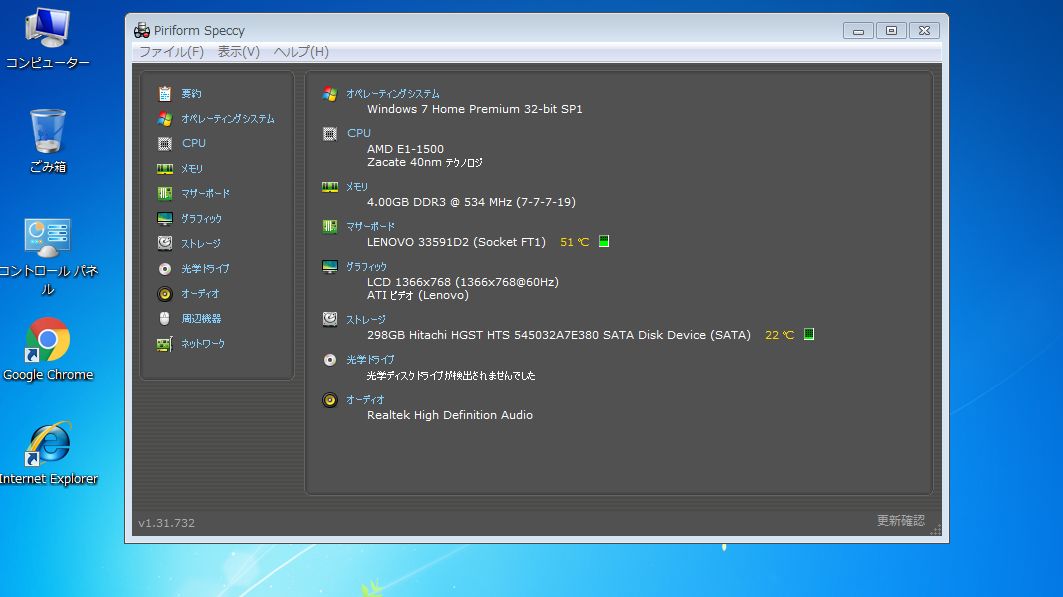
Task: Click the motherboard icon in summary panel
Action: pyautogui.click(x=329, y=226)
